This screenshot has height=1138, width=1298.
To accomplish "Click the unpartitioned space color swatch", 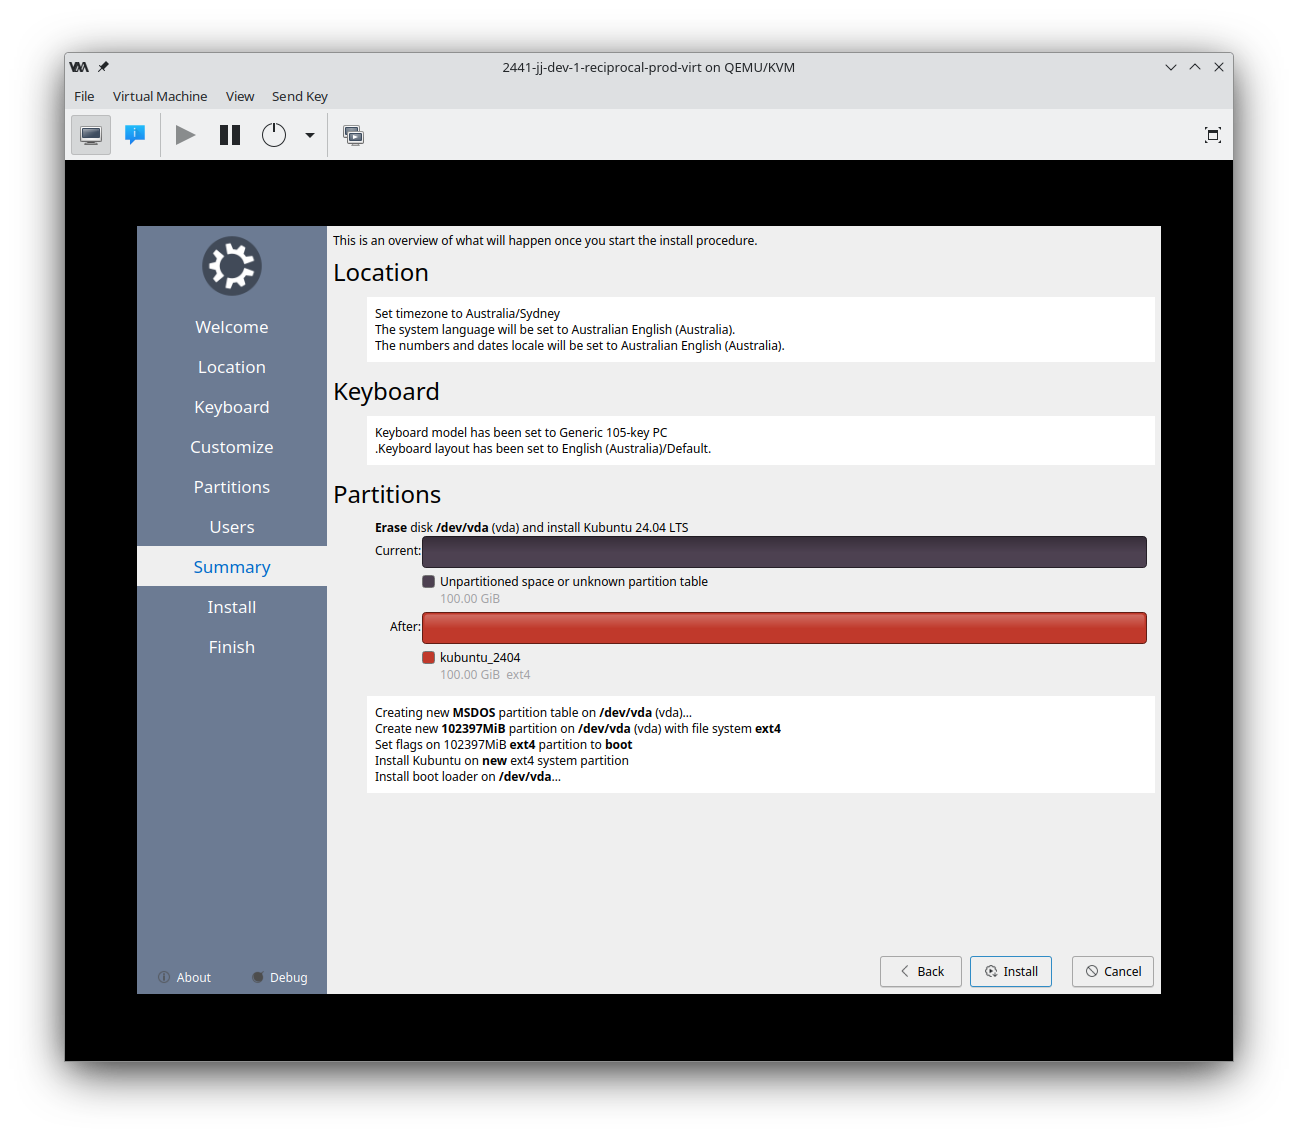I will coord(428,581).
